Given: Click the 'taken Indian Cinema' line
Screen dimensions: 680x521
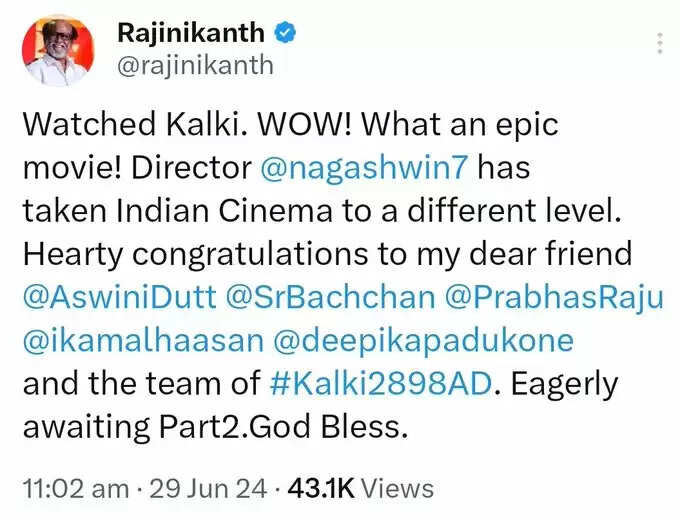Looking at the screenshot, I should point(322,210).
